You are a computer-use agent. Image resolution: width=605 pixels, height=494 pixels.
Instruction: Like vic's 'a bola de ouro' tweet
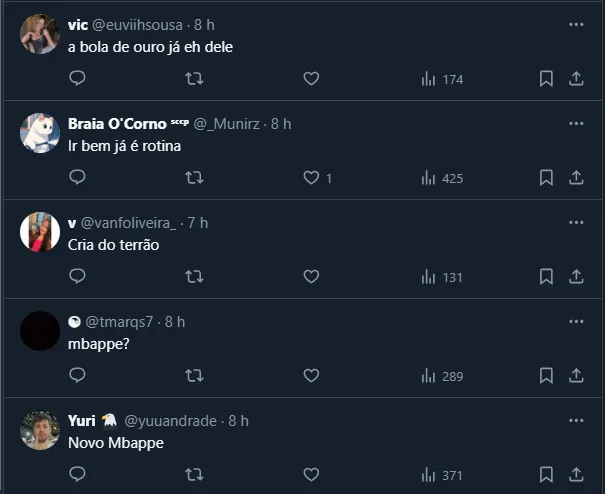pos(311,79)
